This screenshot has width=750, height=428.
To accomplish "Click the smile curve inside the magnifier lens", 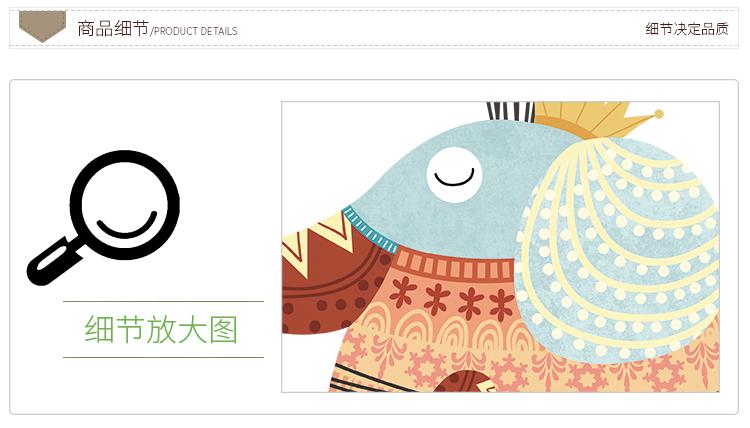I will pos(127,225).
